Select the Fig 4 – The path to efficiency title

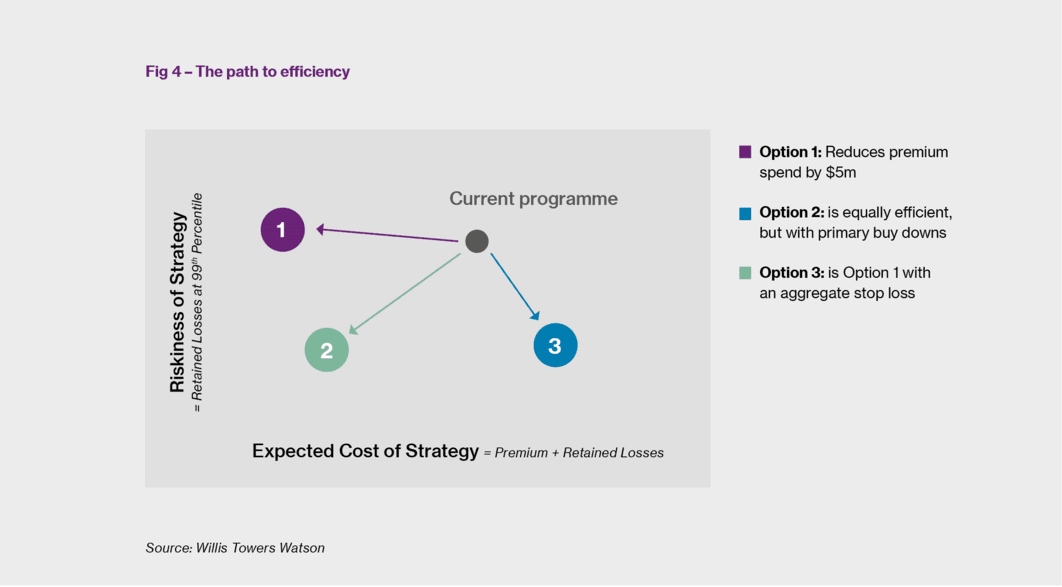(x=247, y=72)
